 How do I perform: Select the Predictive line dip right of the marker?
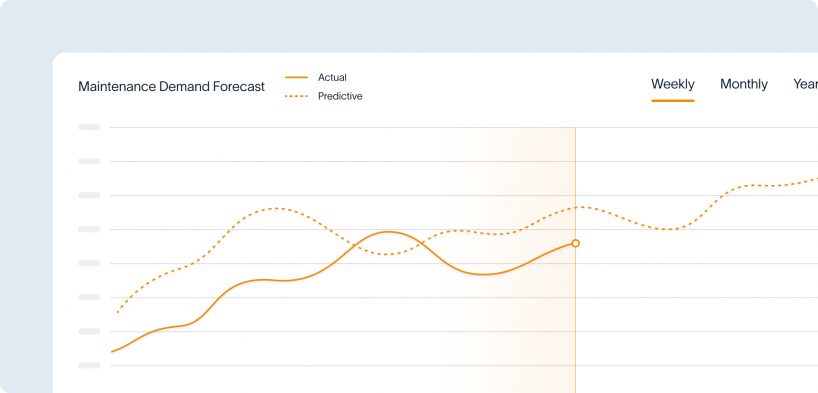pos(669,229)
